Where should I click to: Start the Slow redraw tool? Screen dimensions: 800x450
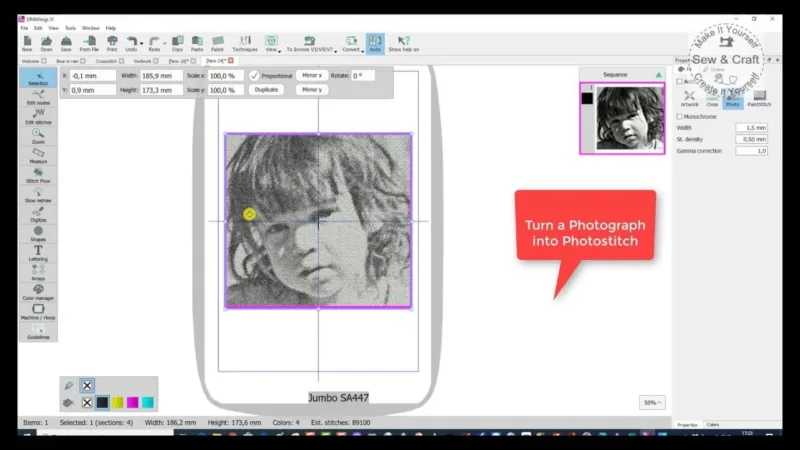tap(38, 195)
